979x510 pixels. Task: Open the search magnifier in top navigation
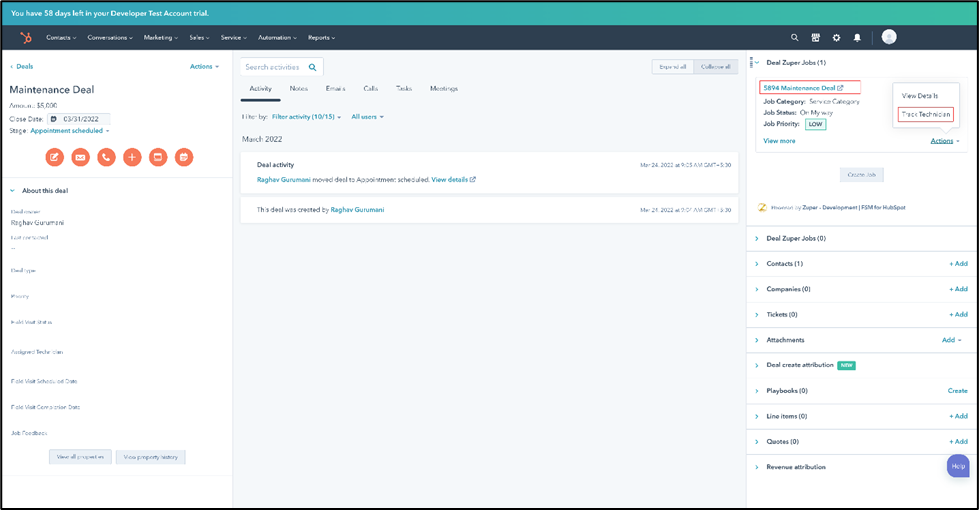794,37
